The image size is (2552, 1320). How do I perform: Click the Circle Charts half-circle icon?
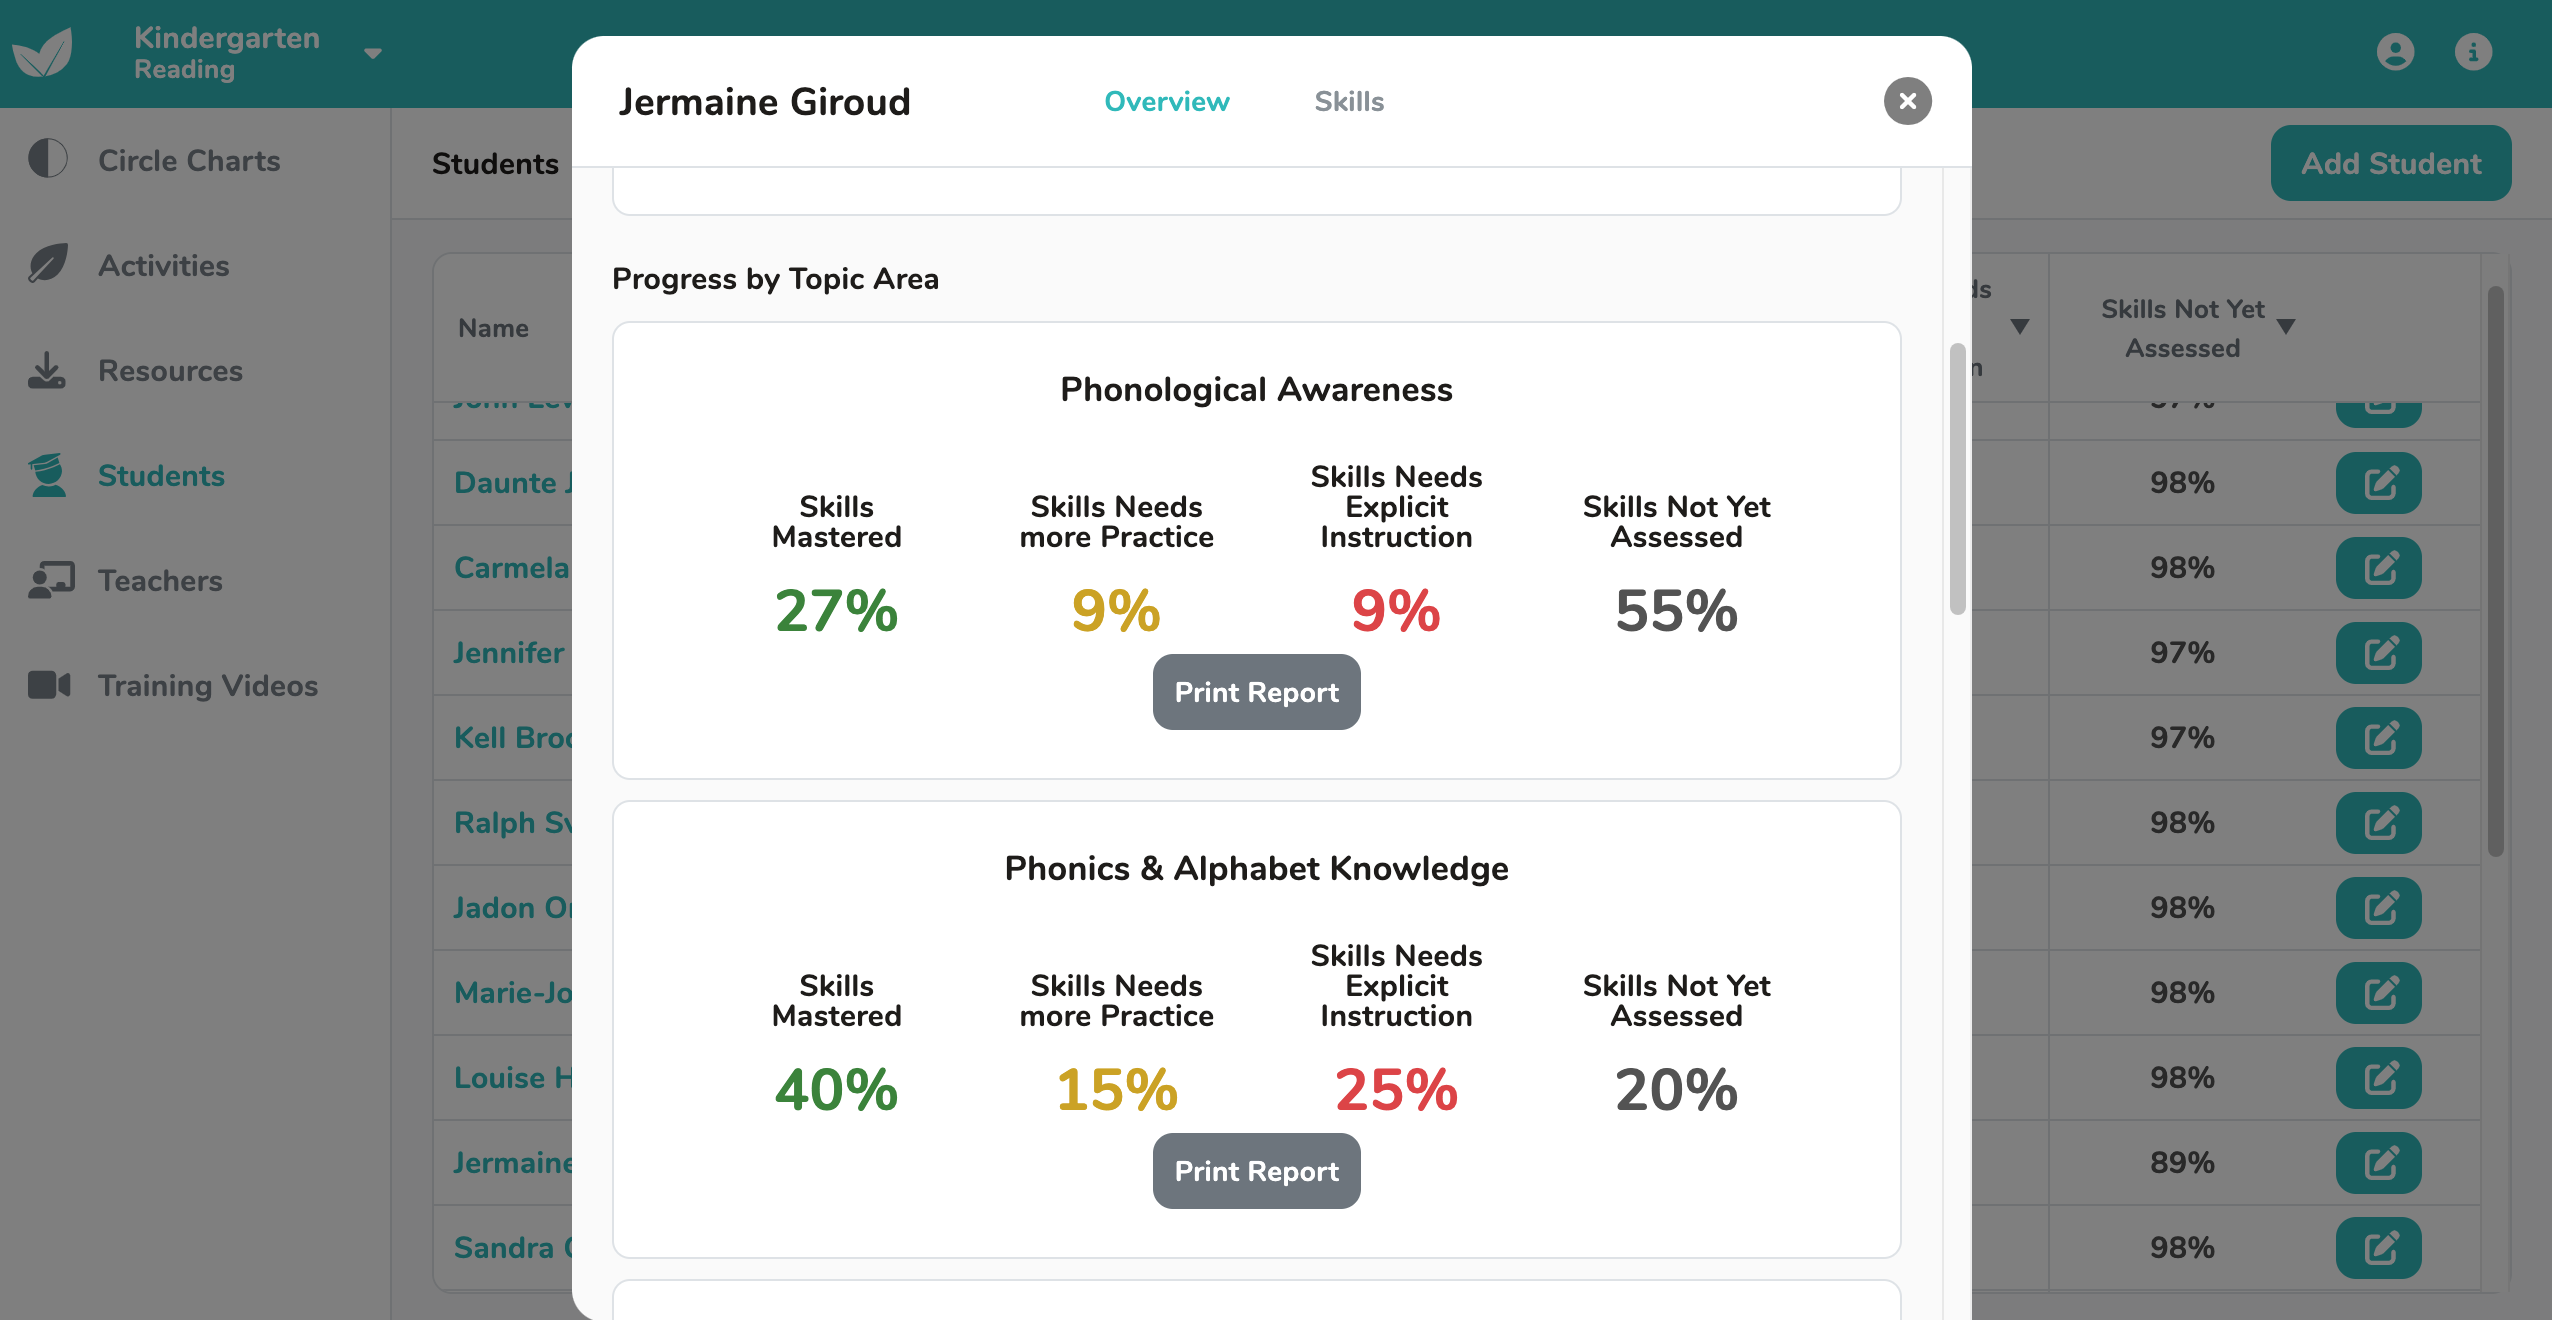pos(48,159)
